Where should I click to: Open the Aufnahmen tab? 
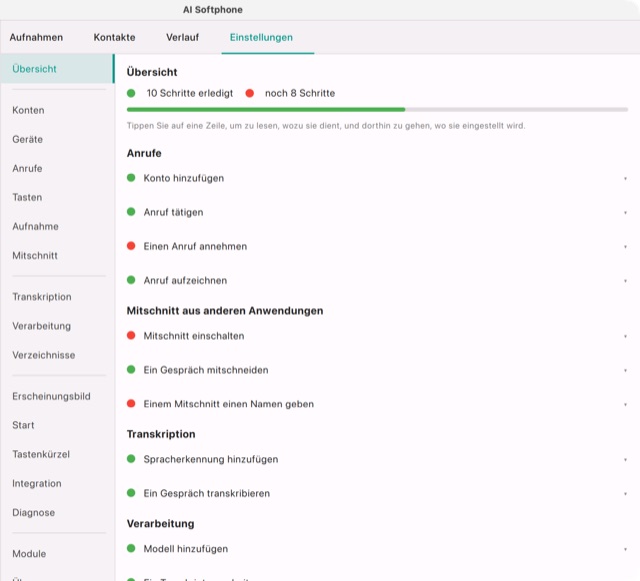[x=36, y=37]
